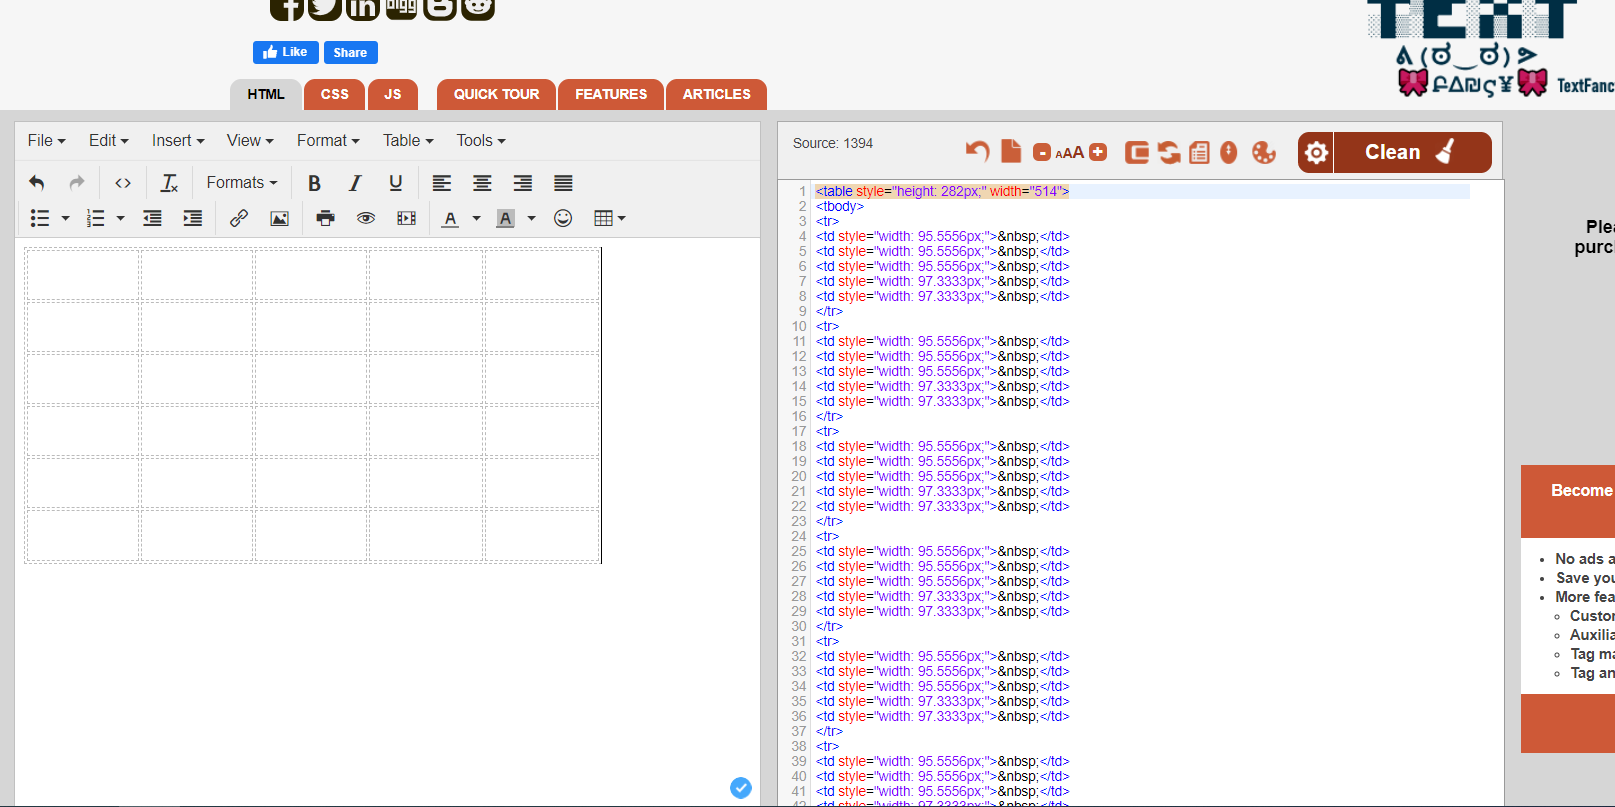Insert or edit link
Viewport: 1615px width, 807px height.
[x=239, y=218]
